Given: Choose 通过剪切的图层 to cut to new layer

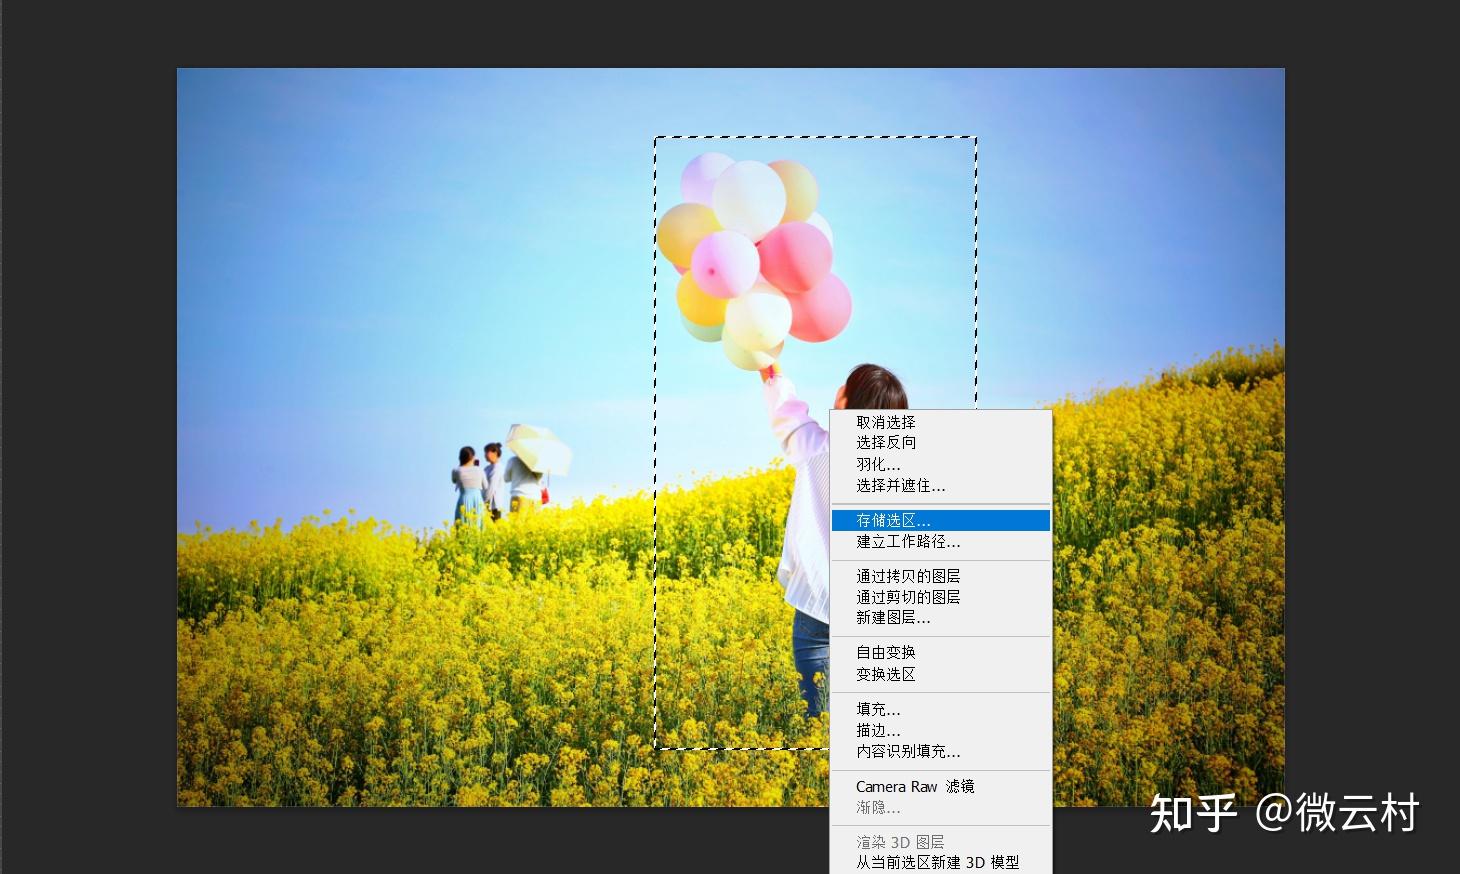Looking at the screenshot, I should point(906,597).
